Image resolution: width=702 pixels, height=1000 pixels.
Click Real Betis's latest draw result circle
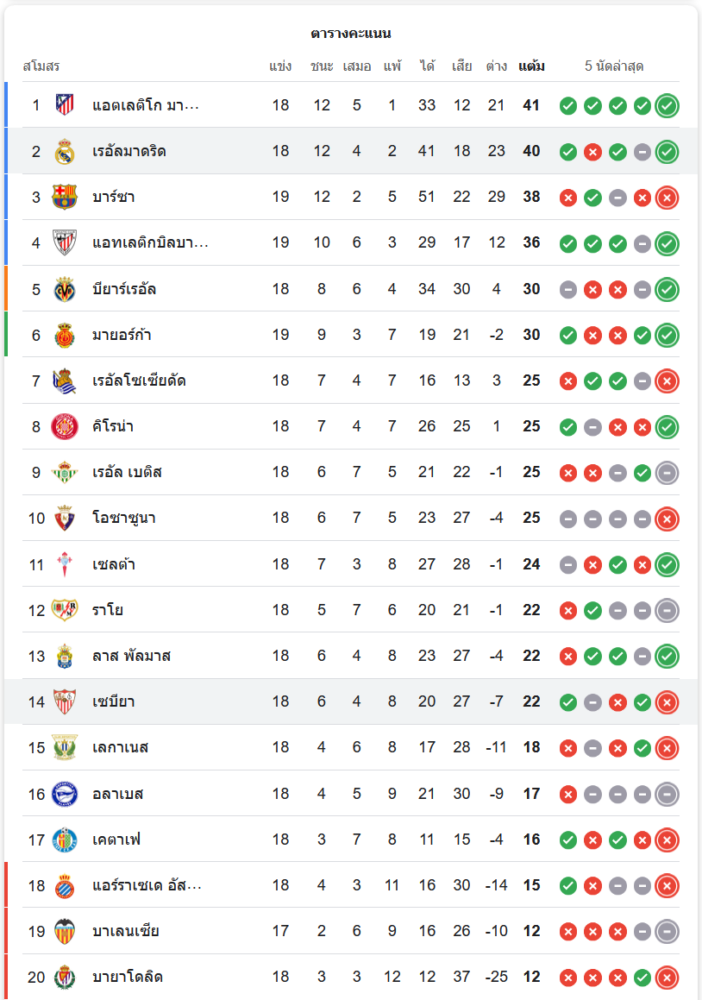[x=667, y=472]
